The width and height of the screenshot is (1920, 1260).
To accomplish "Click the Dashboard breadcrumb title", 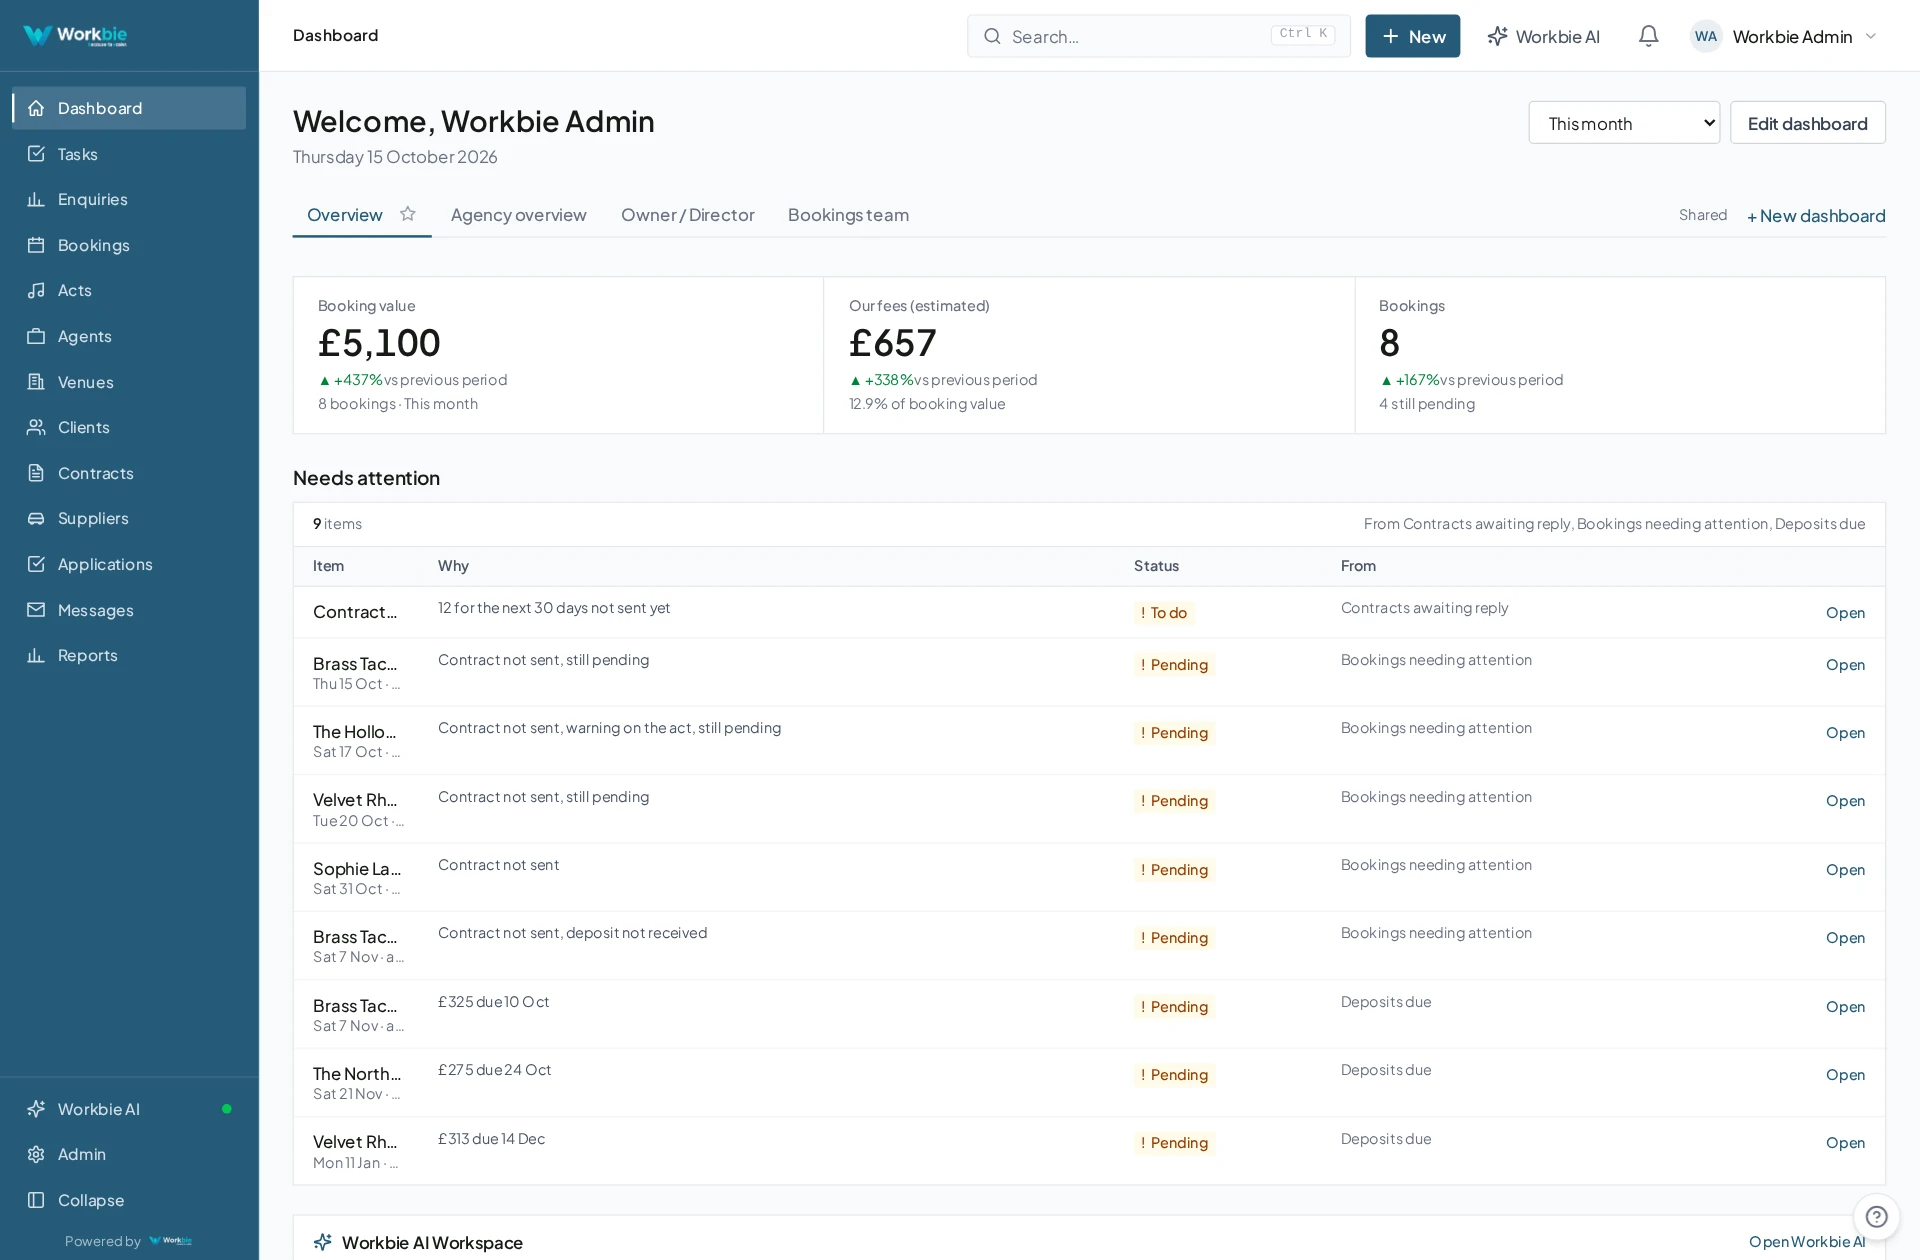I will [x=336, y=35].
